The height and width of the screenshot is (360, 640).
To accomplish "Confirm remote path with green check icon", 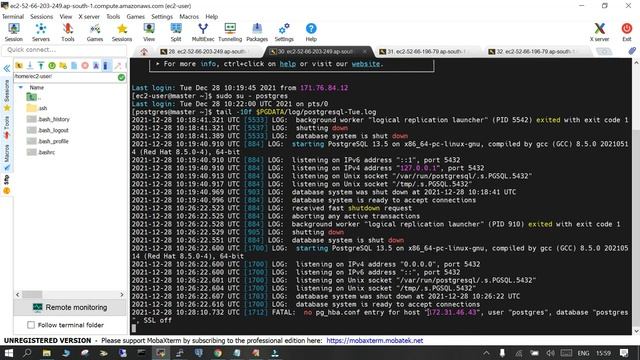I will [x=121, y=77].
